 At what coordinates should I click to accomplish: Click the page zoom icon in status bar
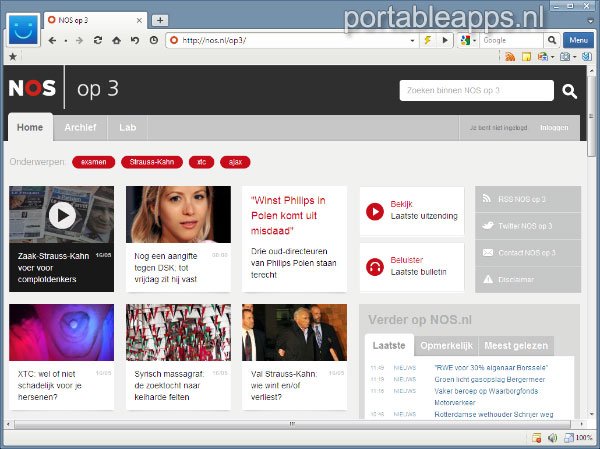click(569, 438)
